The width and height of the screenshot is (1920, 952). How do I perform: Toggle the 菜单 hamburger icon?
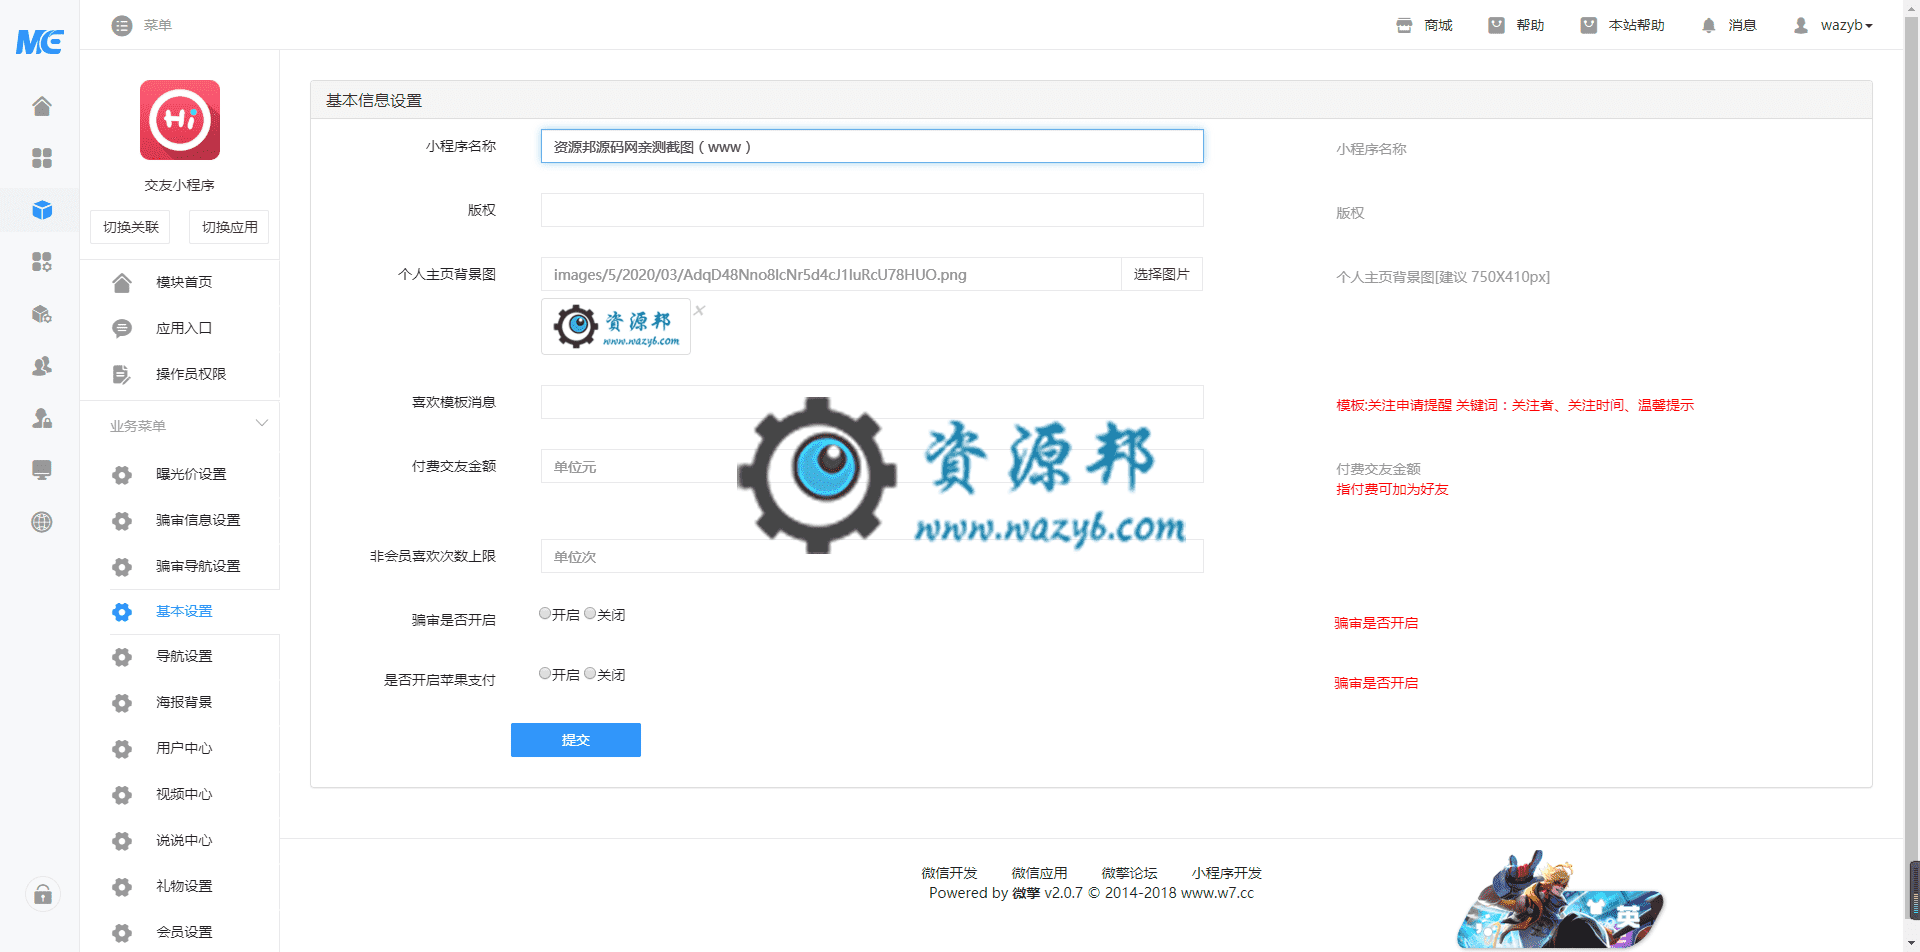tap(122, 25)
